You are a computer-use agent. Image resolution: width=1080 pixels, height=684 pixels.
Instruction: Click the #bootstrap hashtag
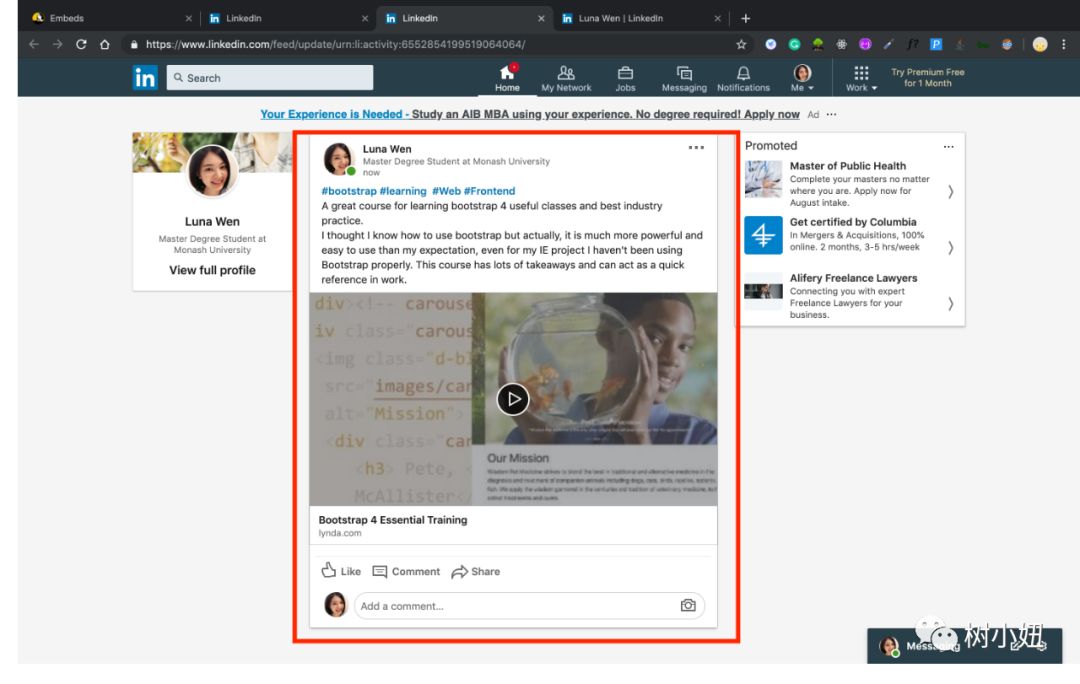(349, 191)
